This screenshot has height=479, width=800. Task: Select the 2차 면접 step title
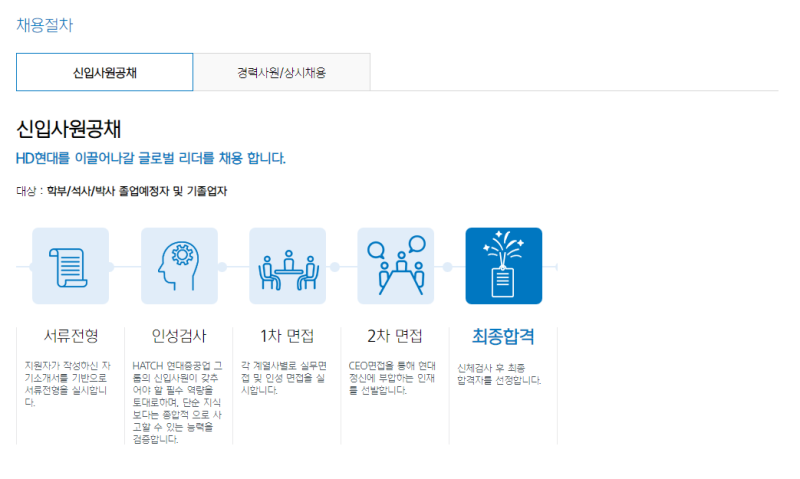(395, 335)
